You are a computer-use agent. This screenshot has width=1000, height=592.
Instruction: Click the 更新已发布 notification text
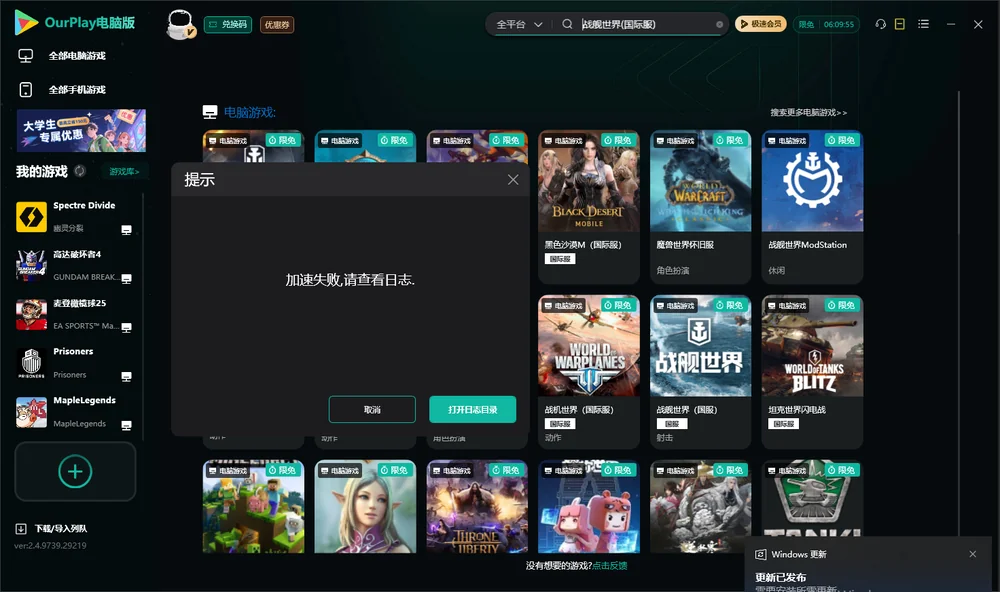[781, 577]
